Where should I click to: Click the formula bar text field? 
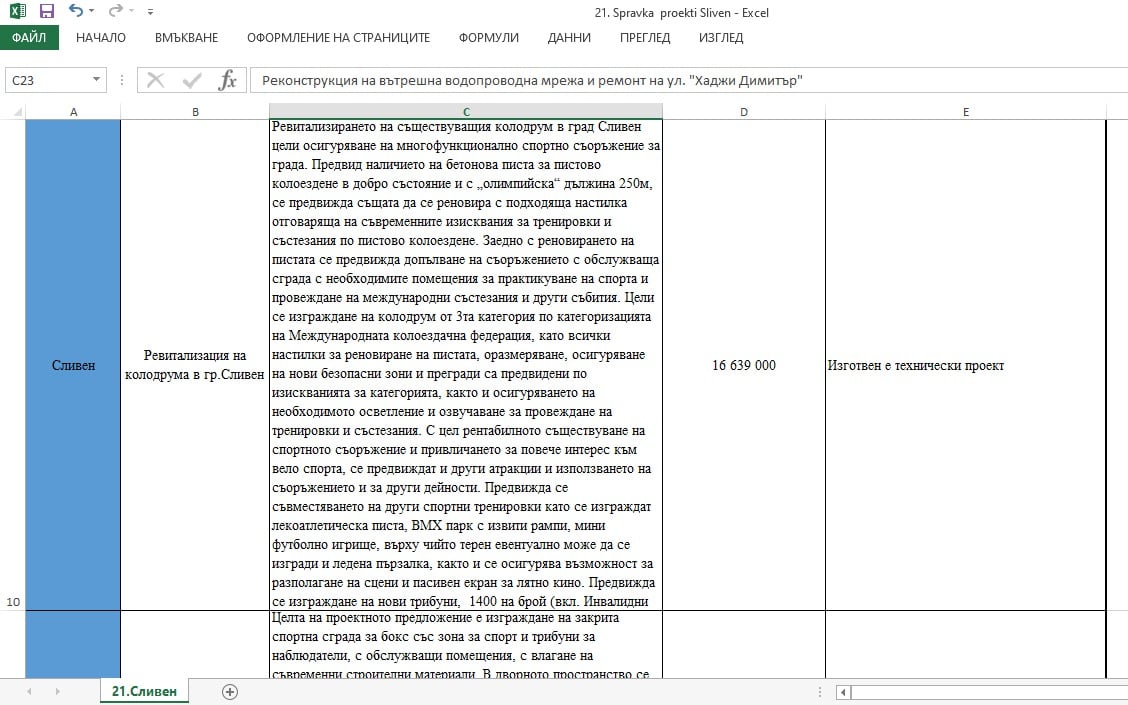pyautogui.click(x=680, y=80)
